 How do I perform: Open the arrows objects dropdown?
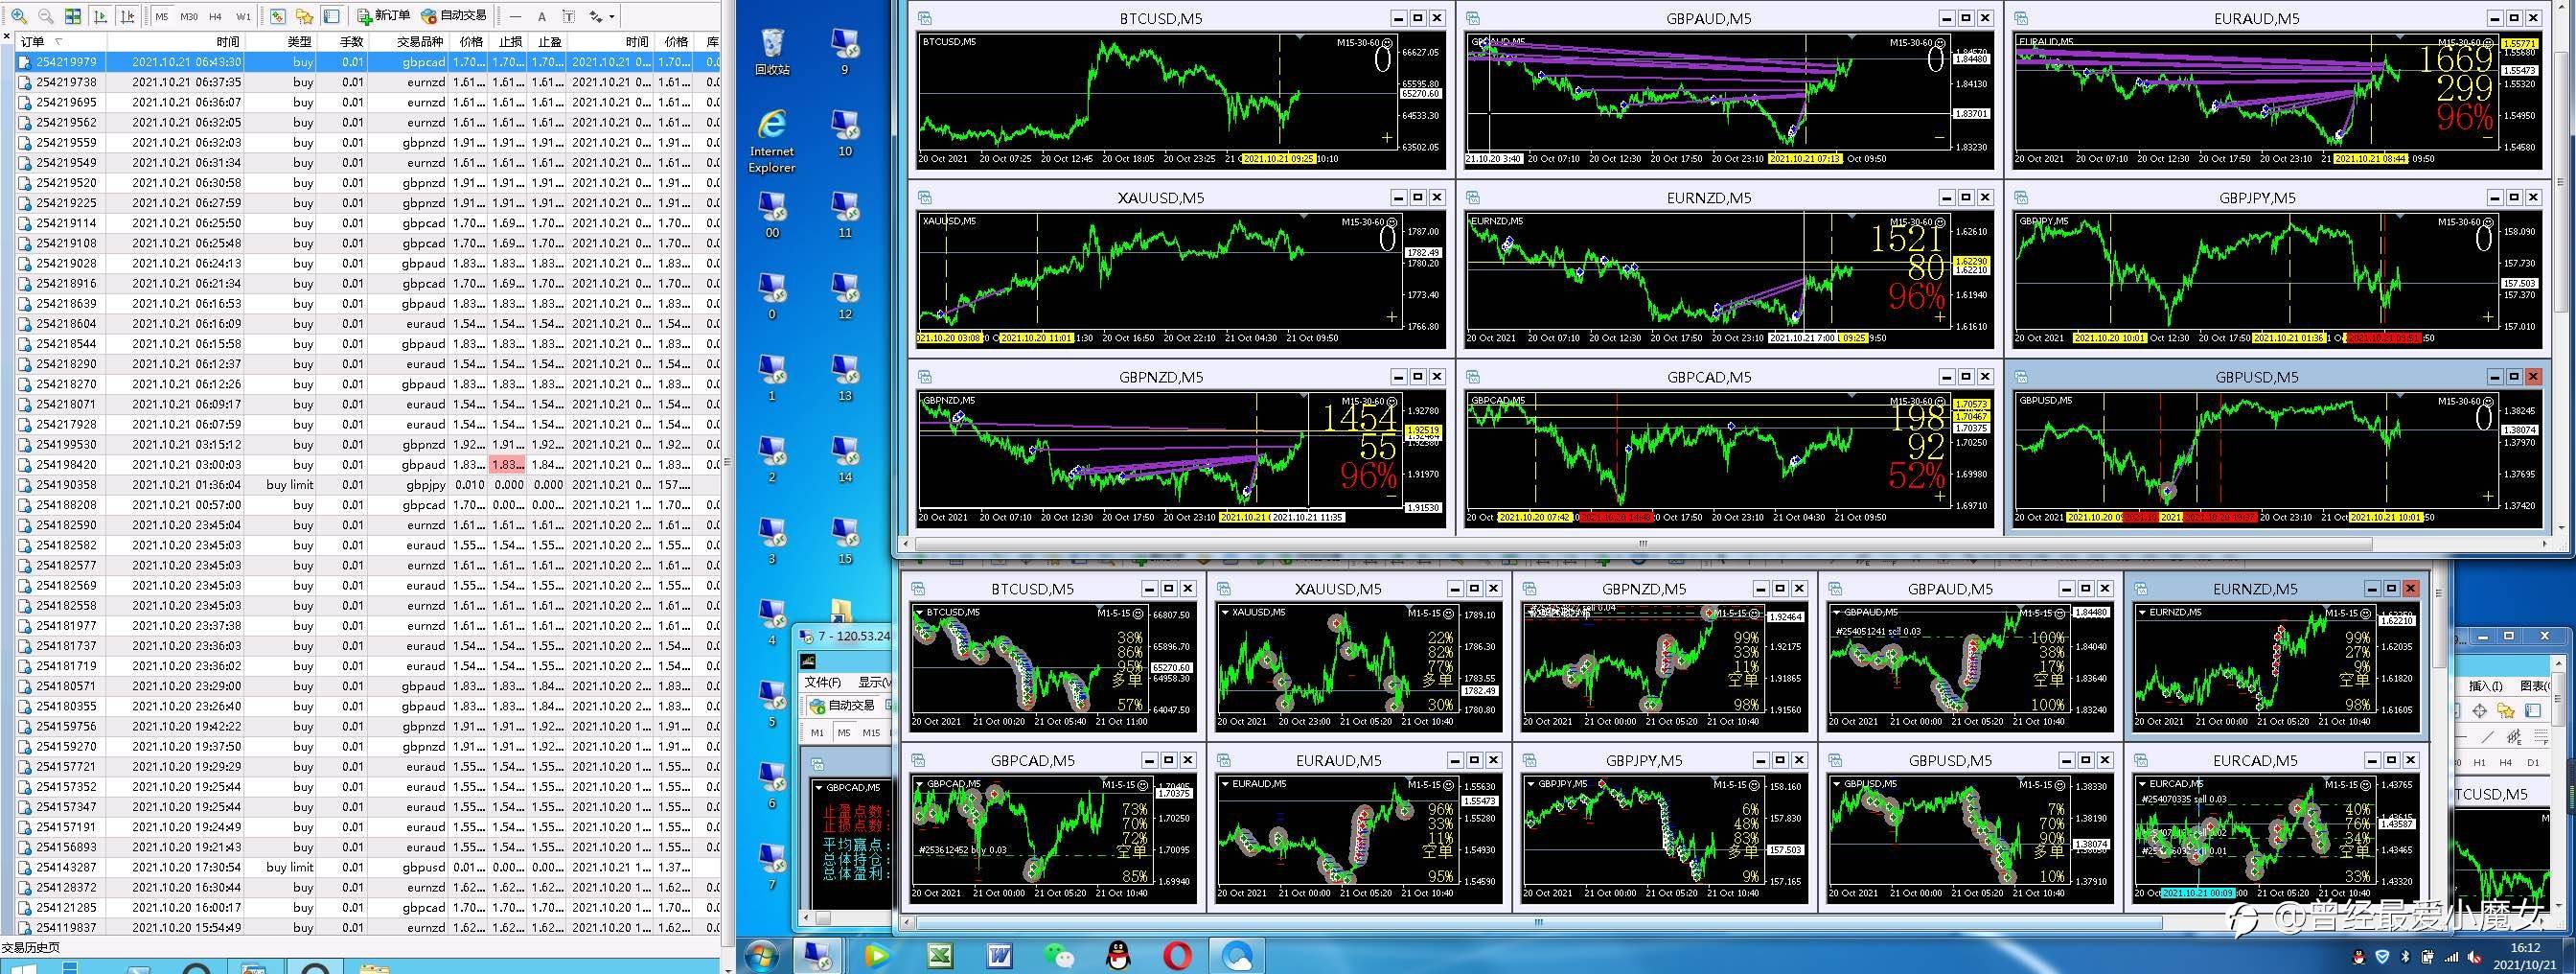coord(602,16)
